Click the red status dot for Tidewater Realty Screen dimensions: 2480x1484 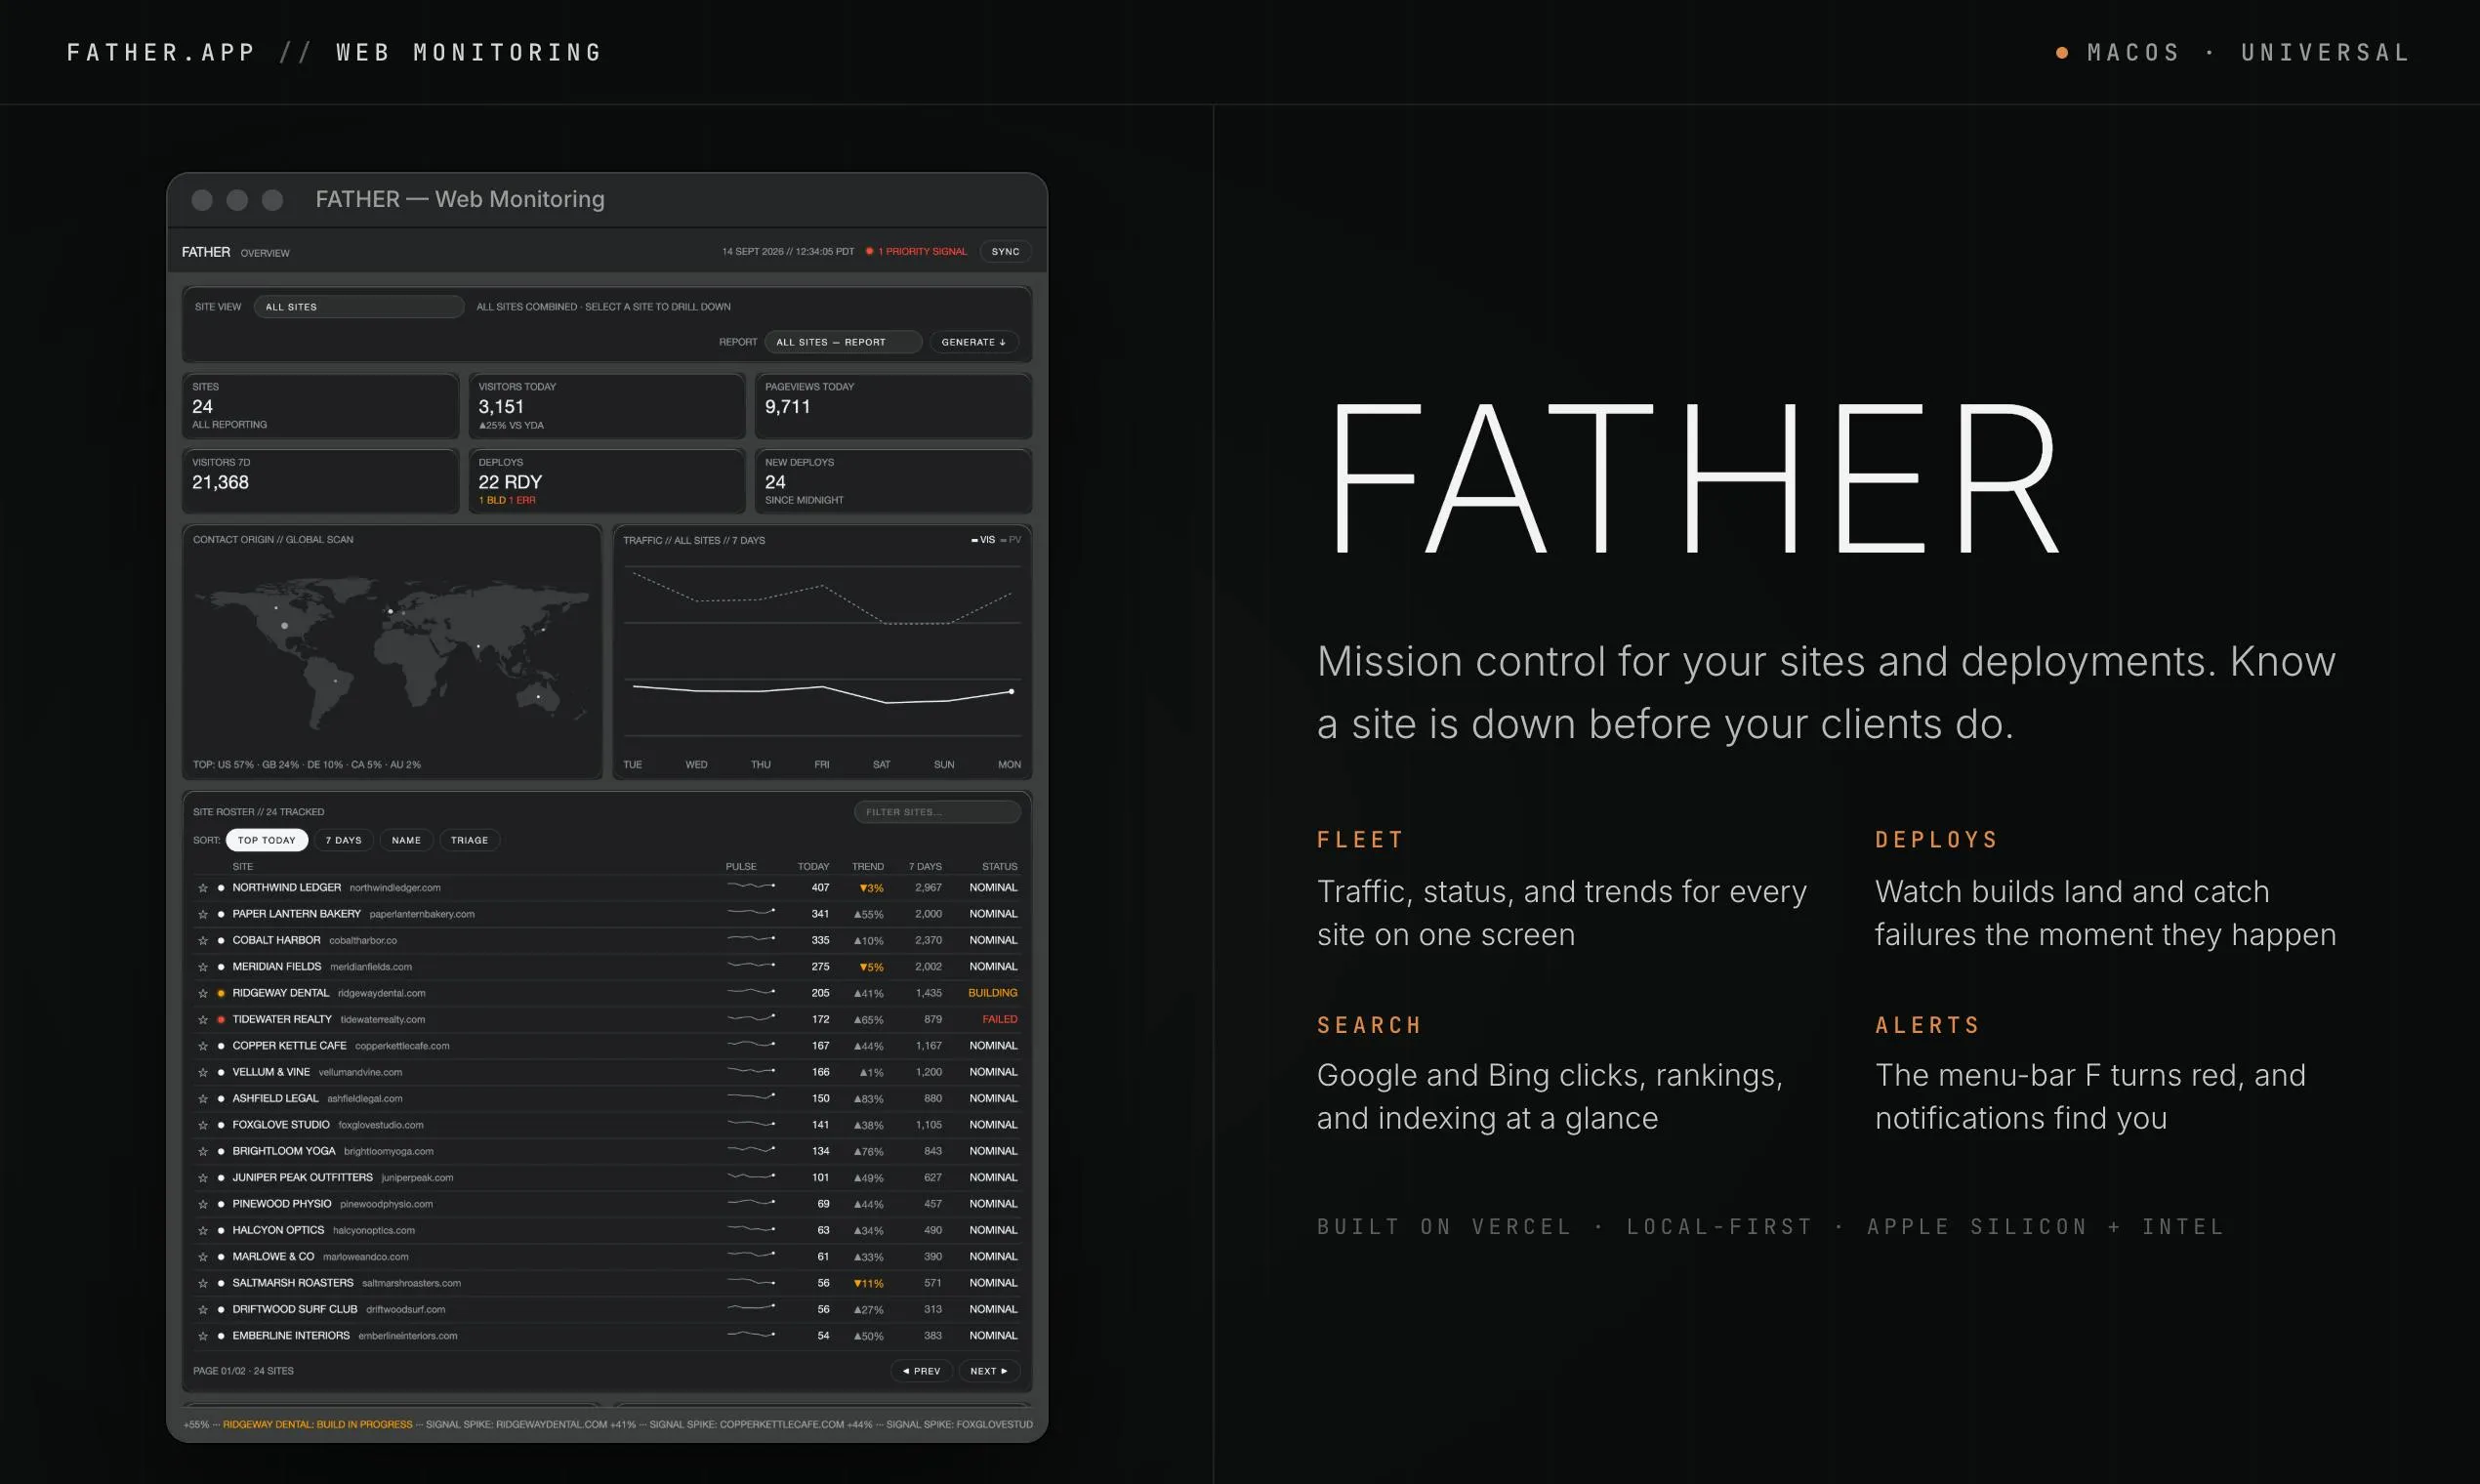pyautogui.click(x=221, y=1020)
